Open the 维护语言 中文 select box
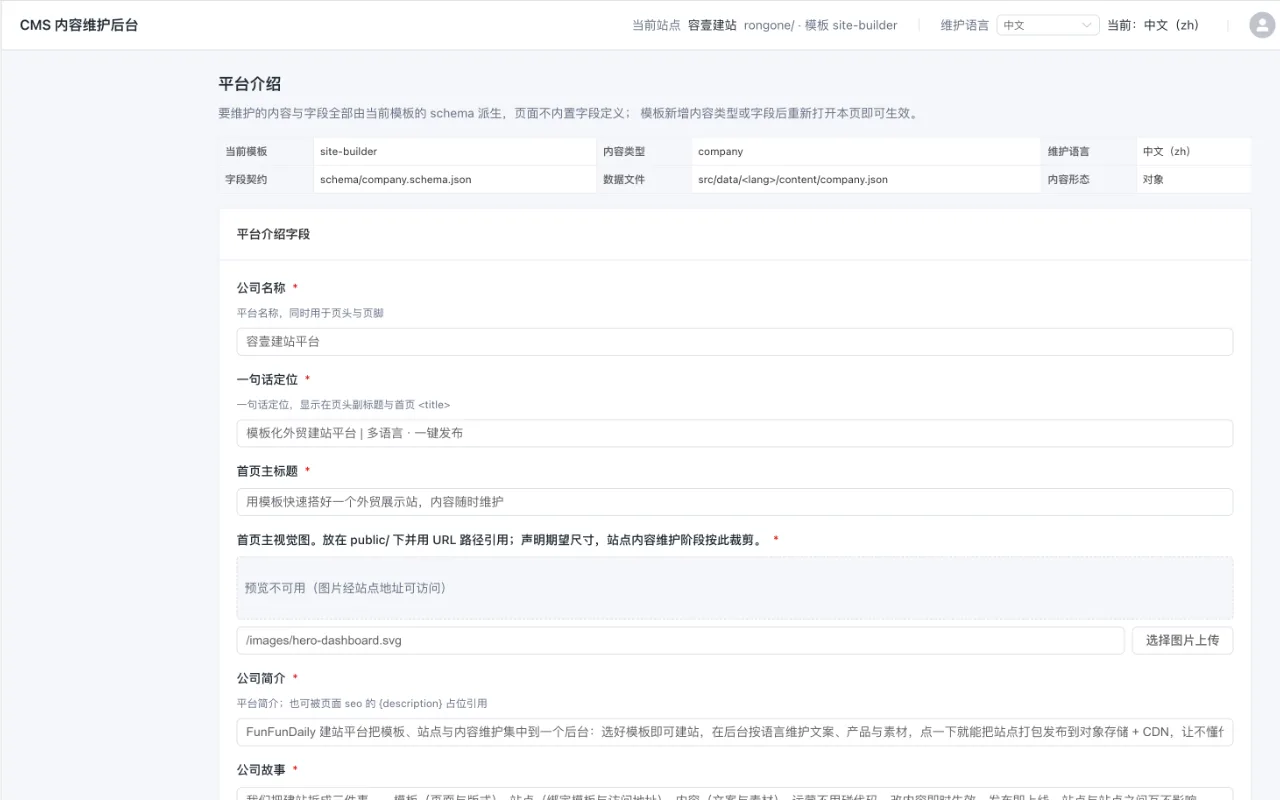The height and width of the screenshot is (800, 1280). (1048, 25)
